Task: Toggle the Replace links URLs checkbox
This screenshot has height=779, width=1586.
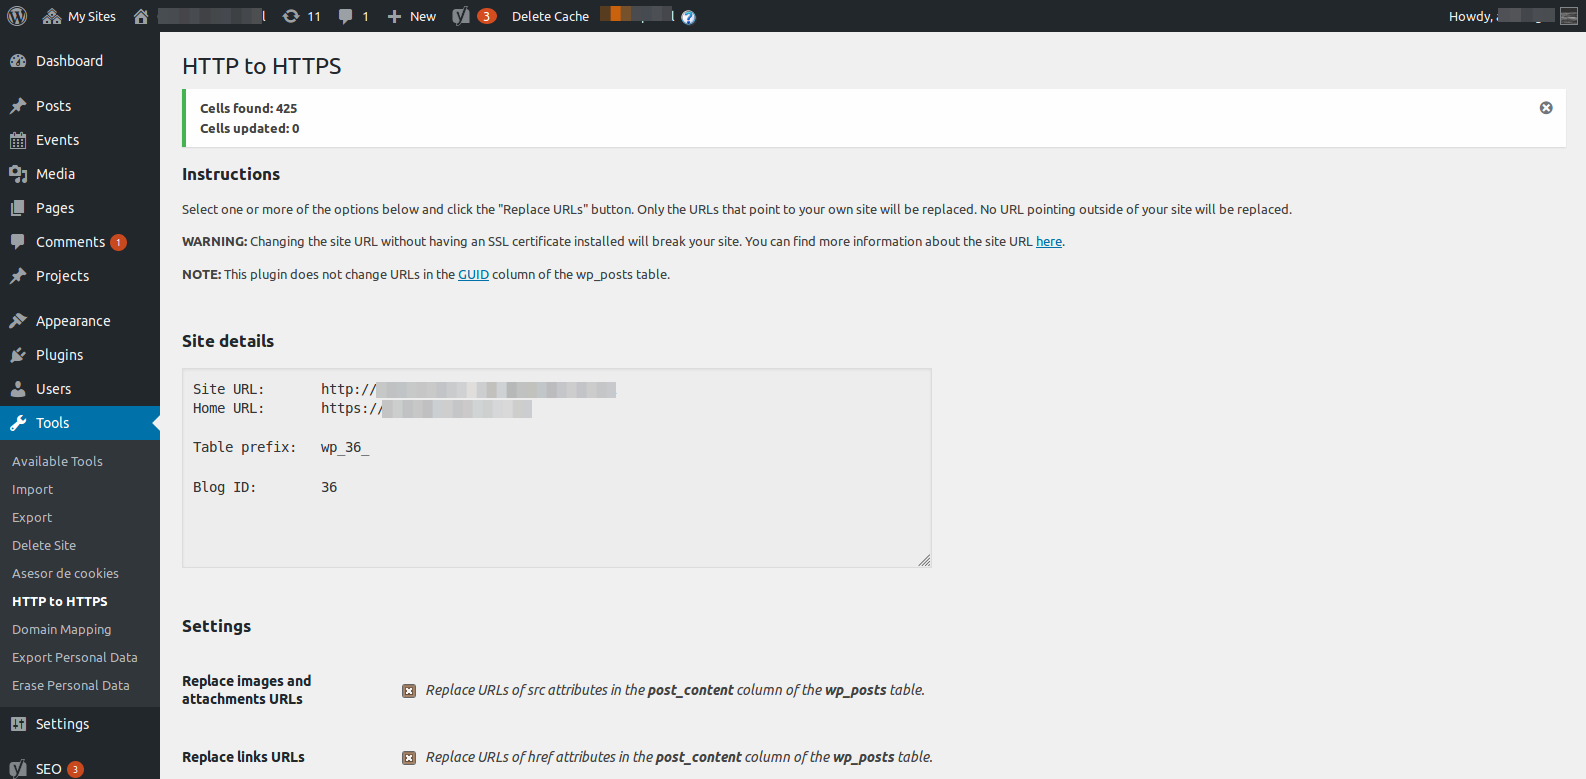Action: click(x=409, y=758)
